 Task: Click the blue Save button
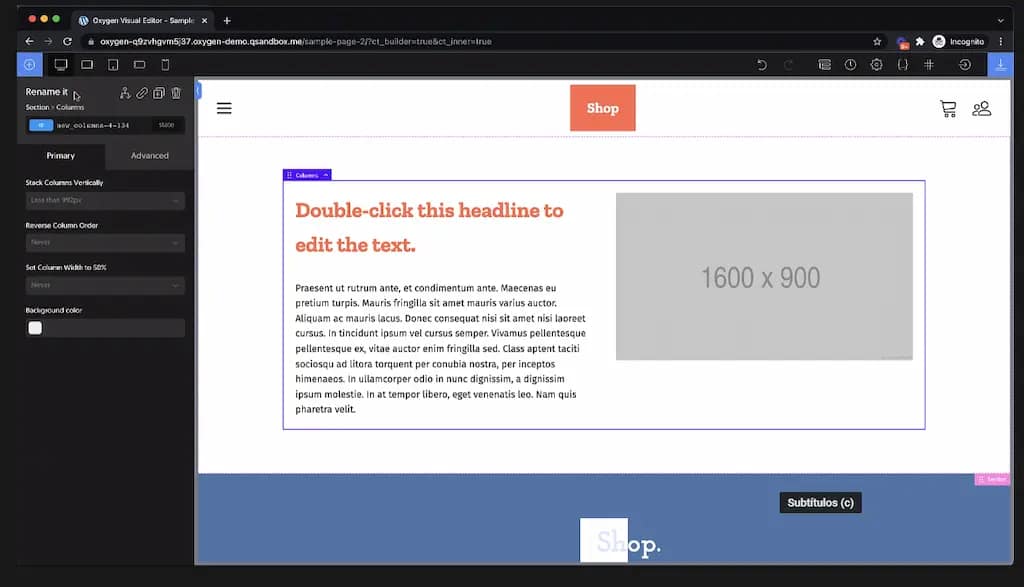click(x=1000, y=65)
